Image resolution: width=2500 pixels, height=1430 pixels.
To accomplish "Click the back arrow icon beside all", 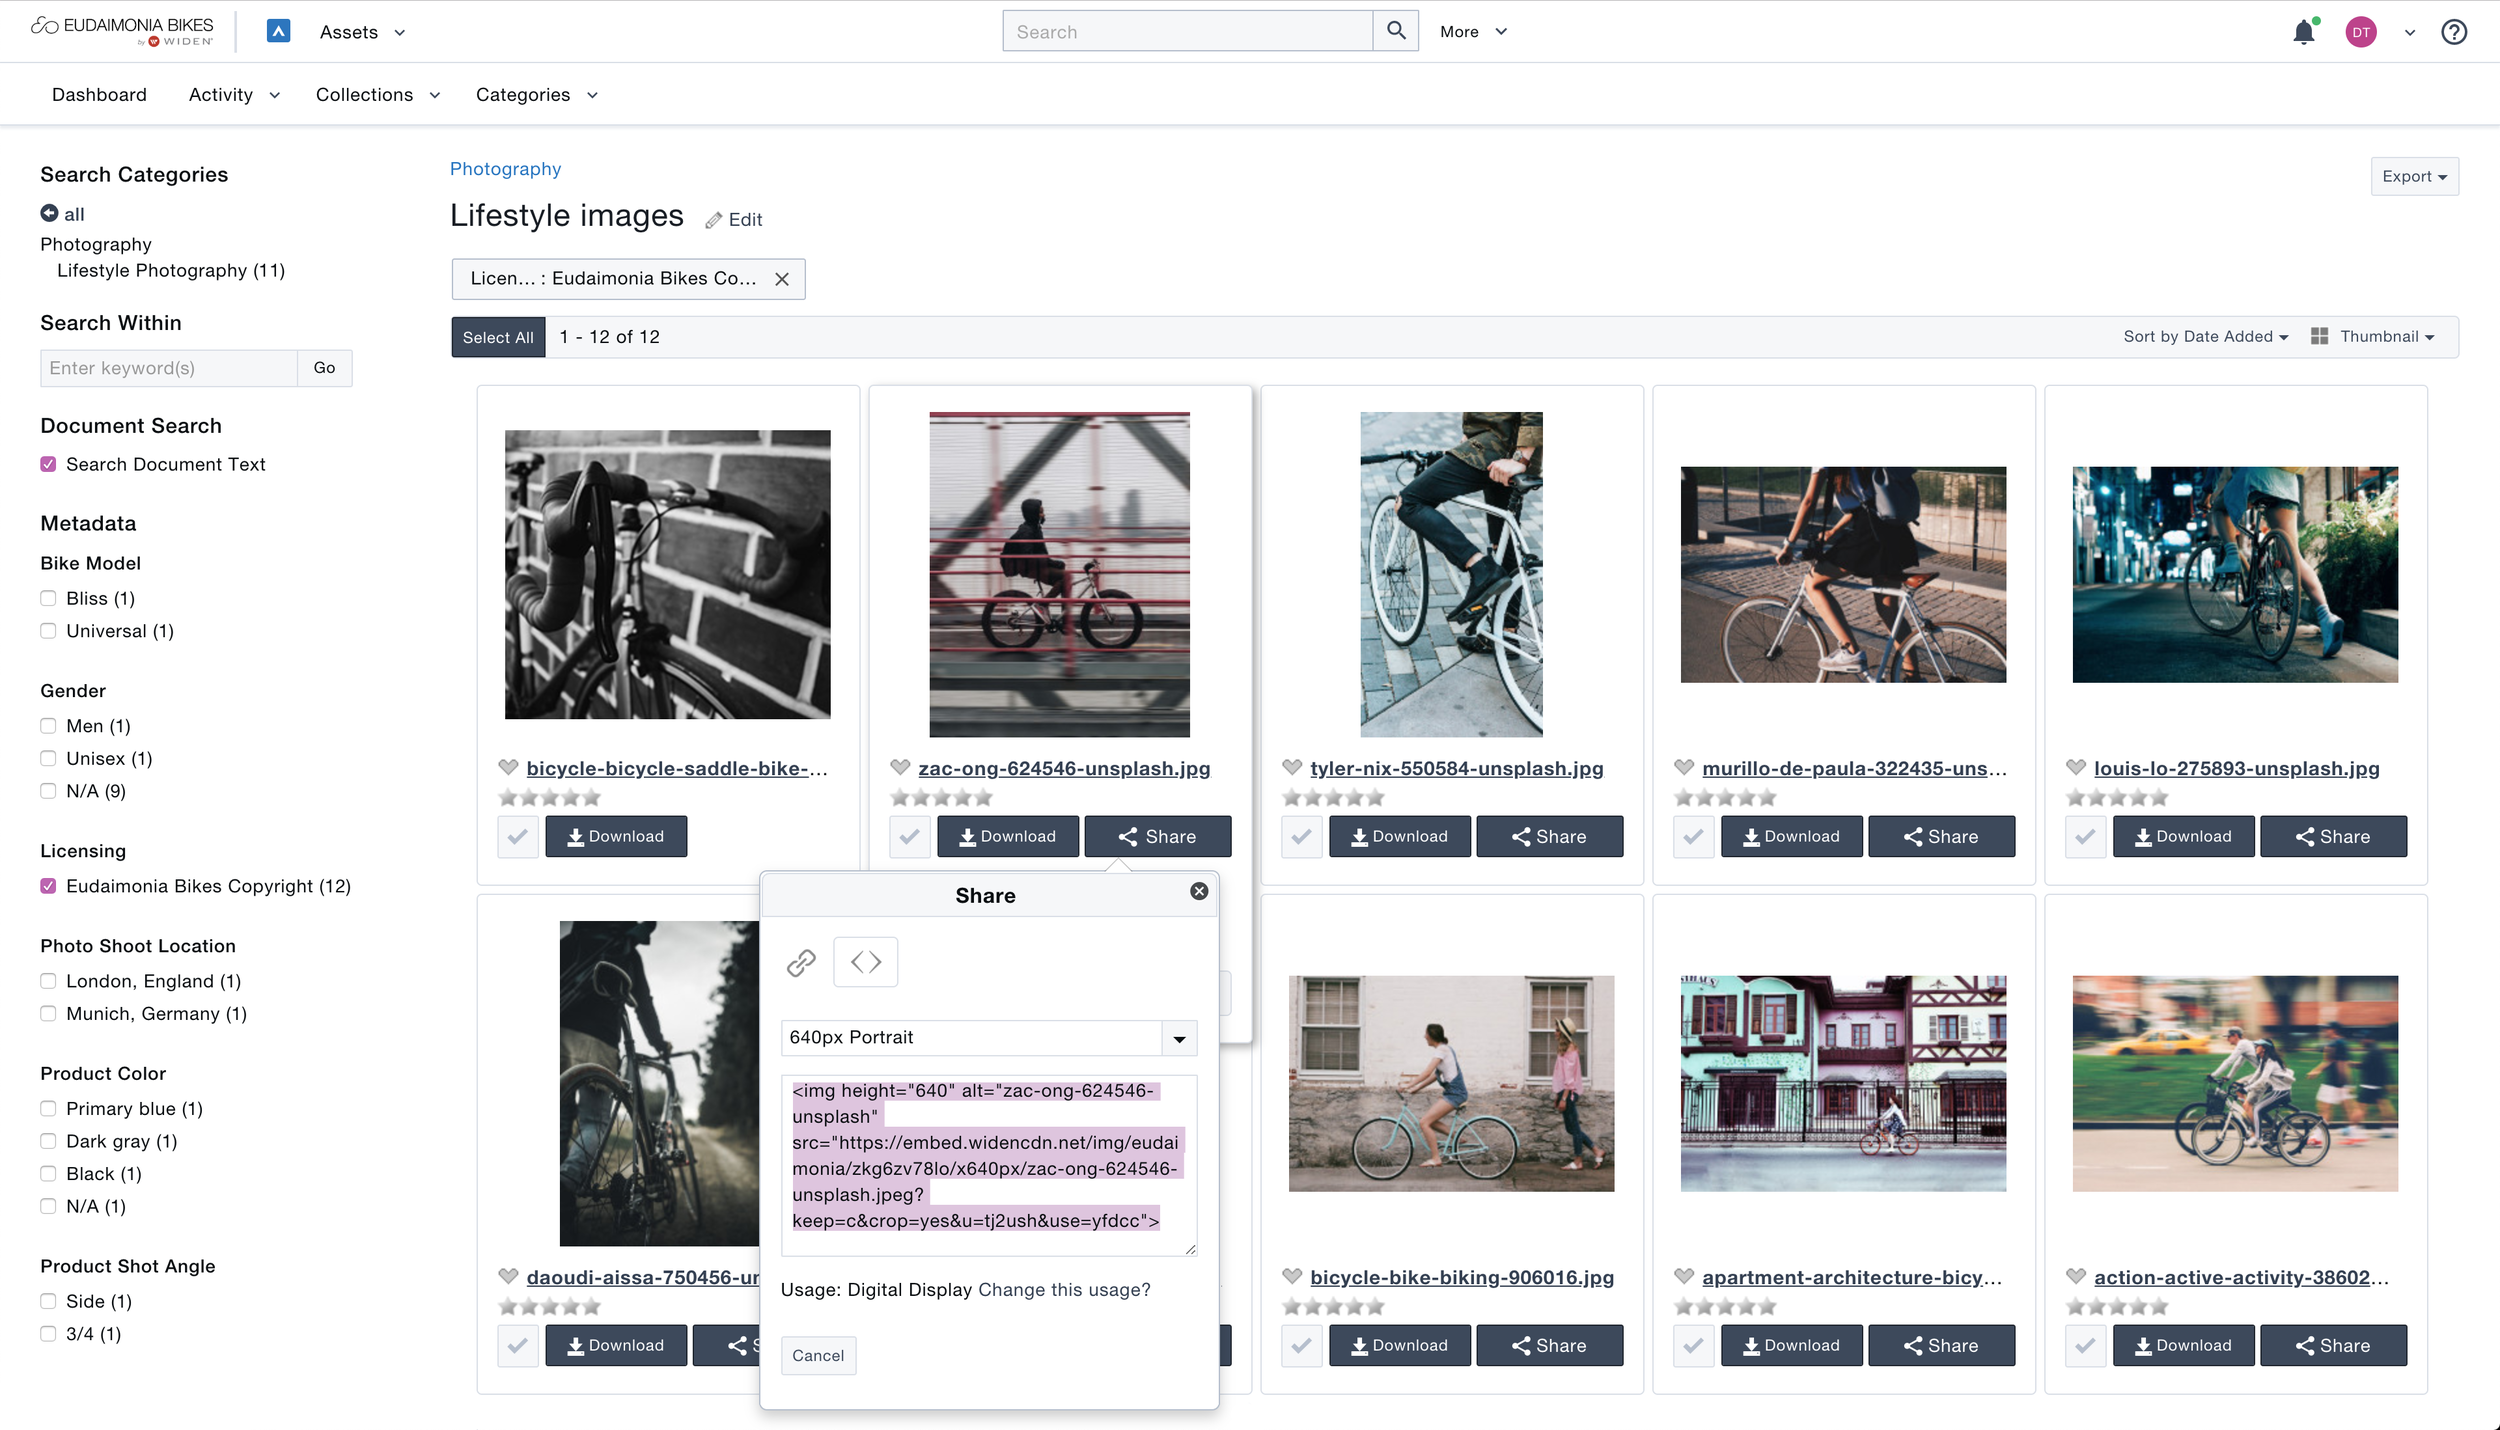I will 49,213.
